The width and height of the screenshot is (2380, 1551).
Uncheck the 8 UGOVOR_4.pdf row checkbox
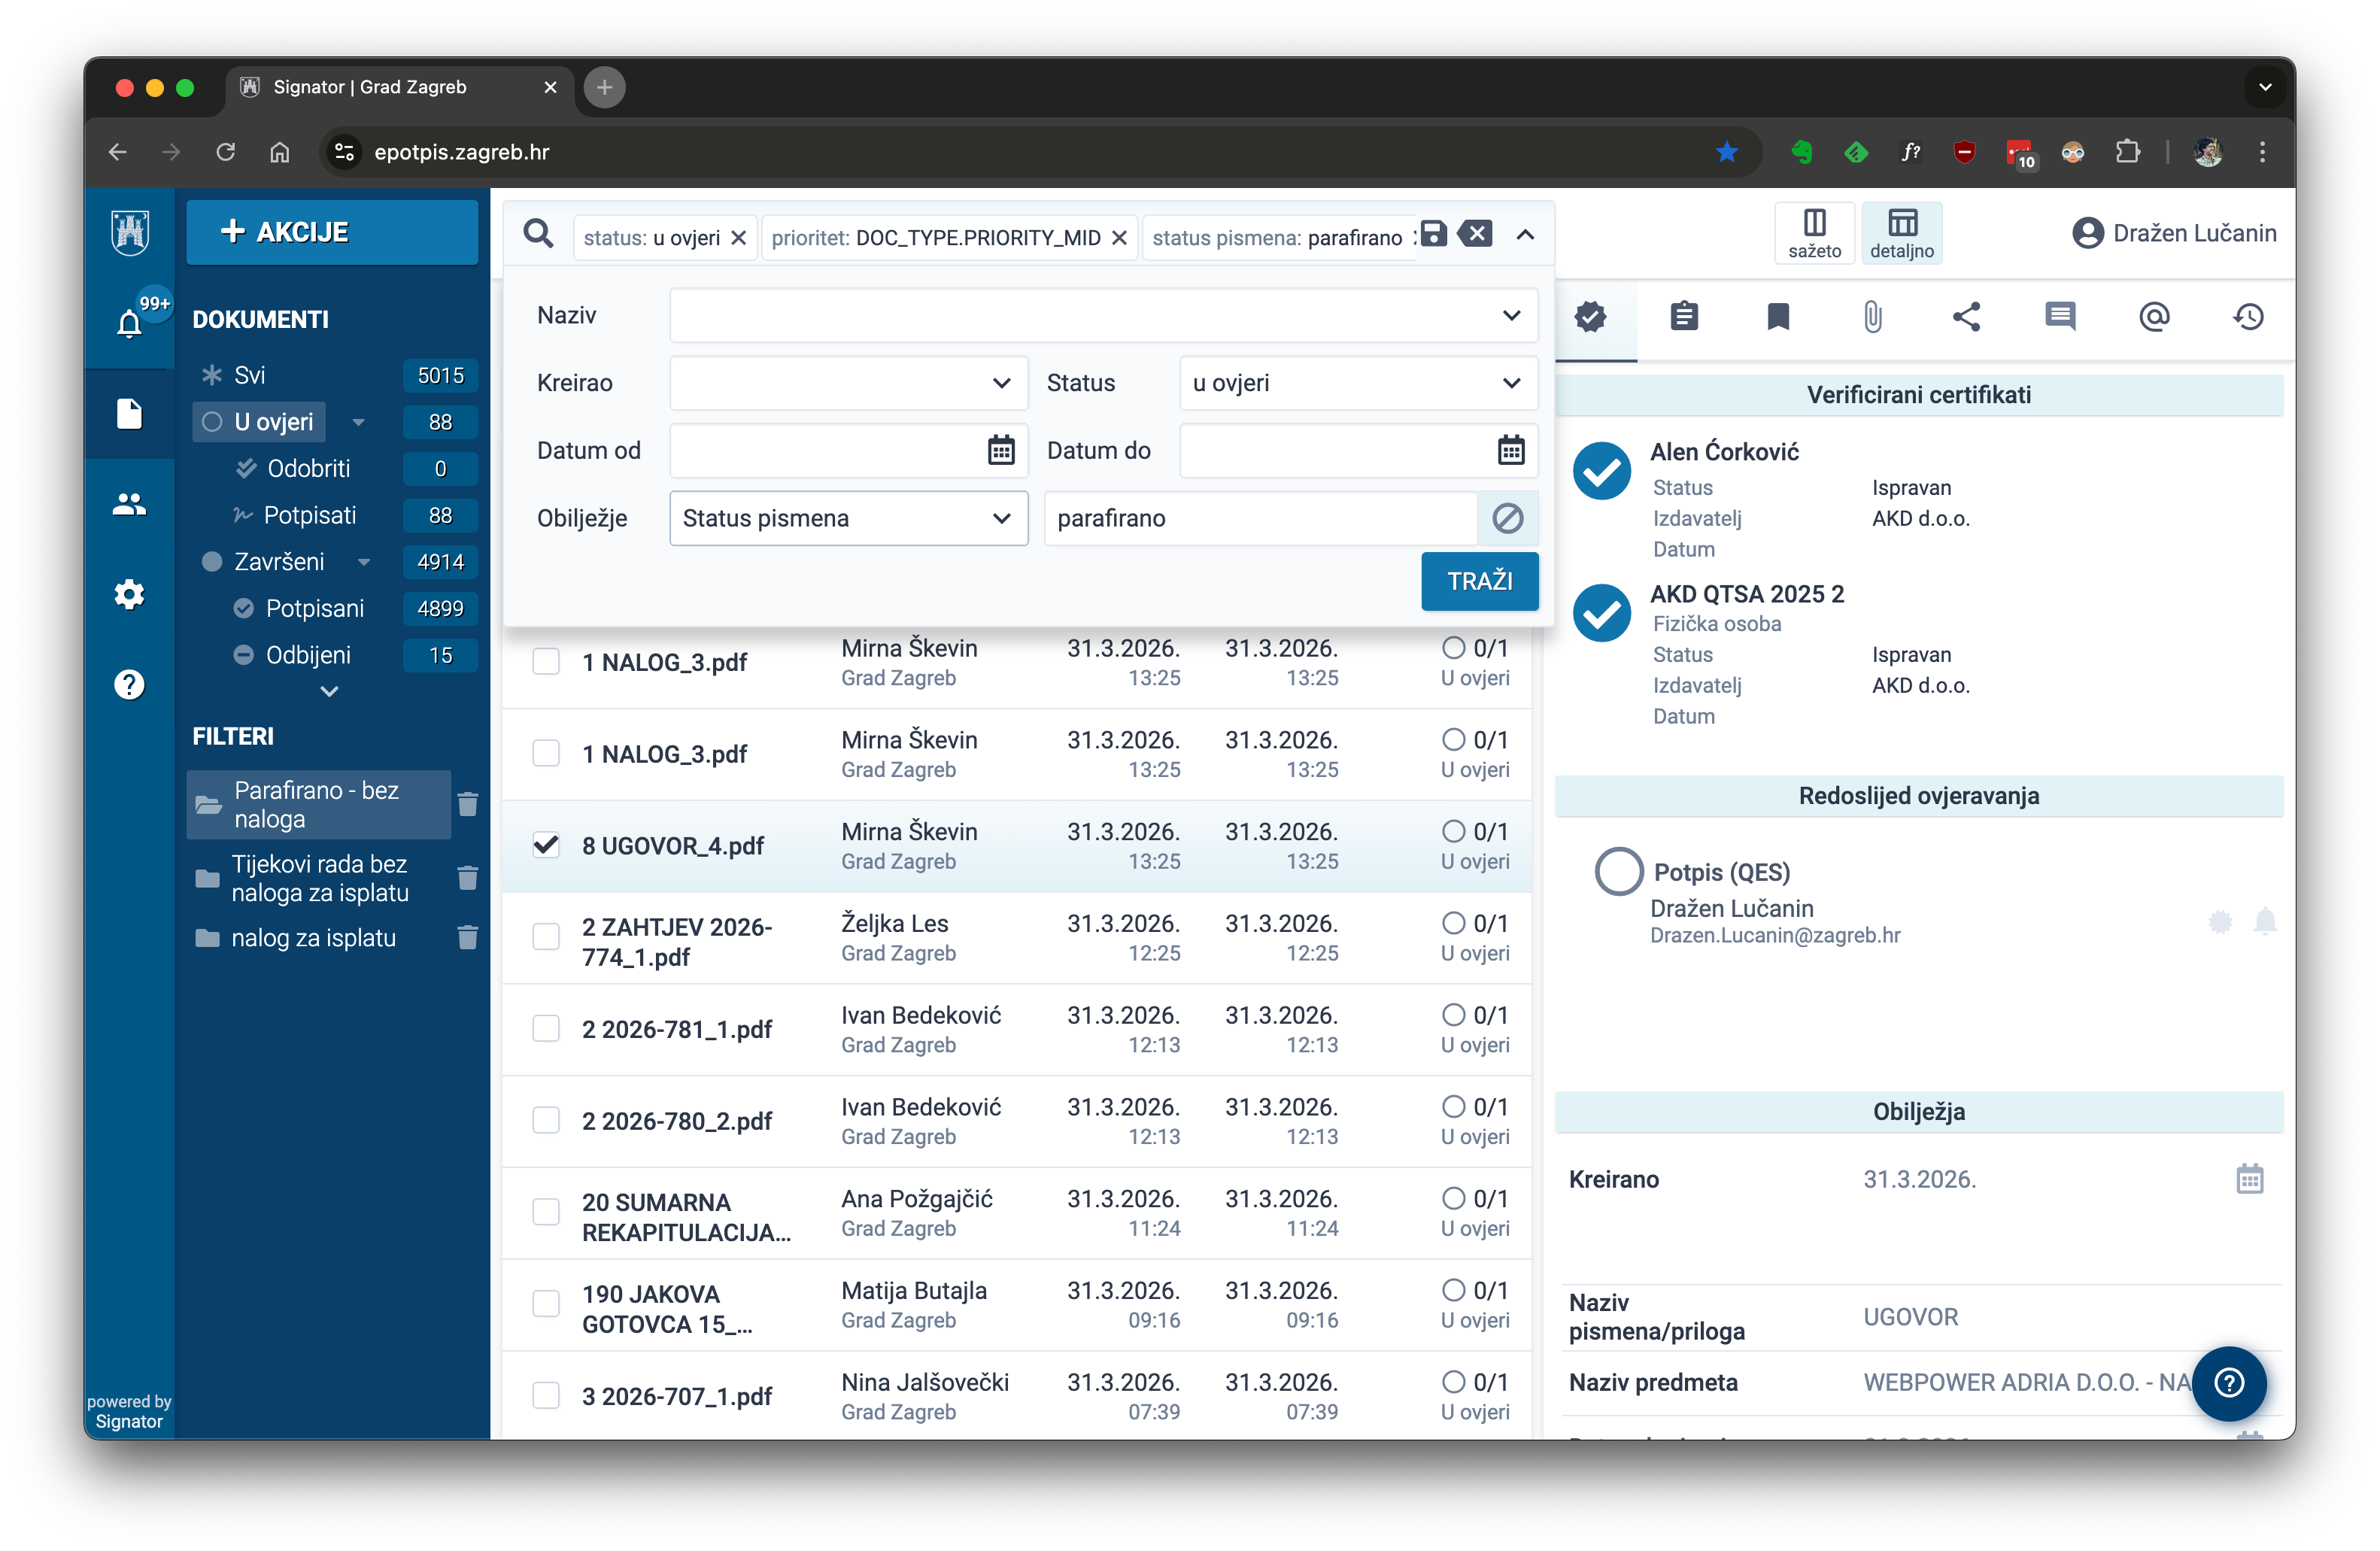pyautogui.click(x=546, y=845)
